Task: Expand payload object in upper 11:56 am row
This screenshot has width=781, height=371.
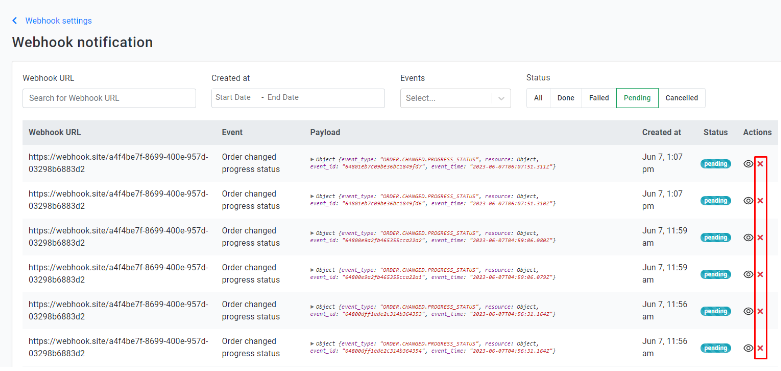Action: point(312,307)
